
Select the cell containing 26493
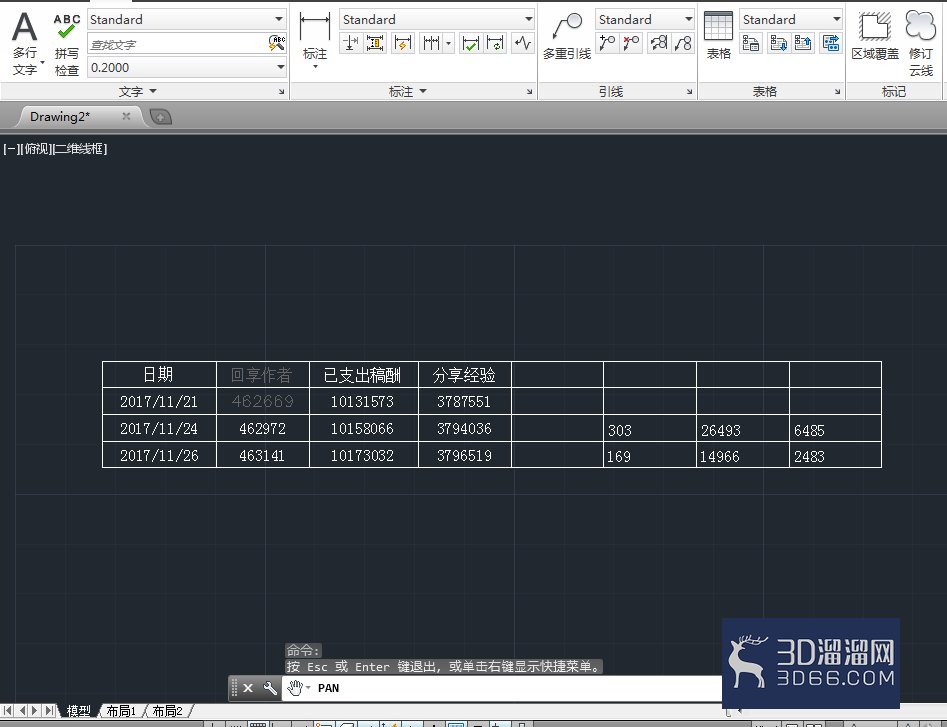[742, 428]
